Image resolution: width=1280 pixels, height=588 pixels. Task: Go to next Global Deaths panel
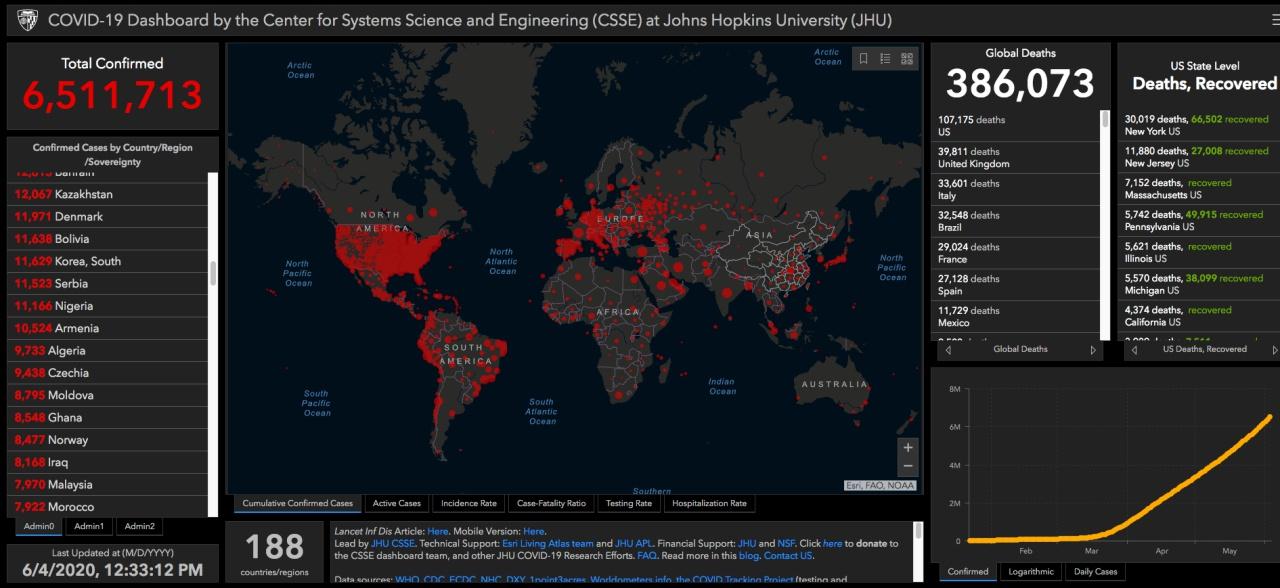[x=1093, y=350]
